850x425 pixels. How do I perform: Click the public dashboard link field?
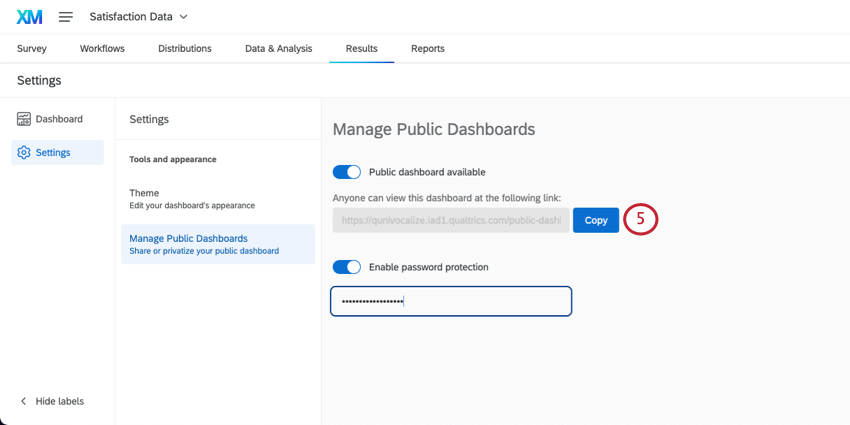451,220
